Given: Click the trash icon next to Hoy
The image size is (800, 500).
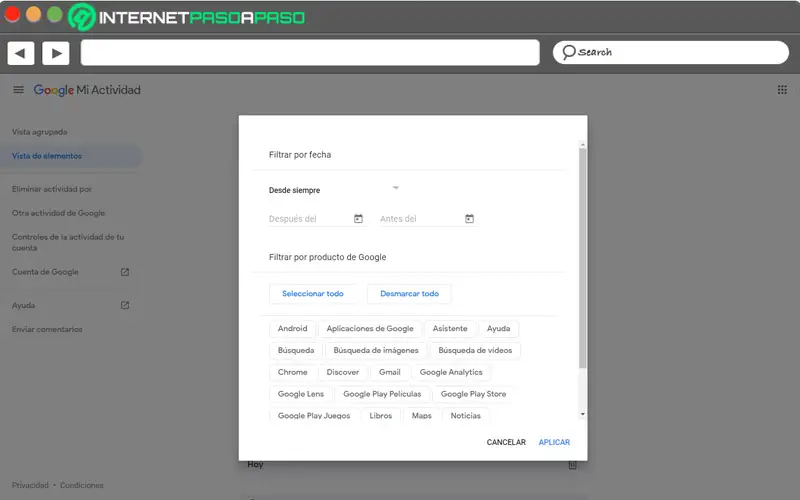Looking at the screenshot, I should click(572, 465).
